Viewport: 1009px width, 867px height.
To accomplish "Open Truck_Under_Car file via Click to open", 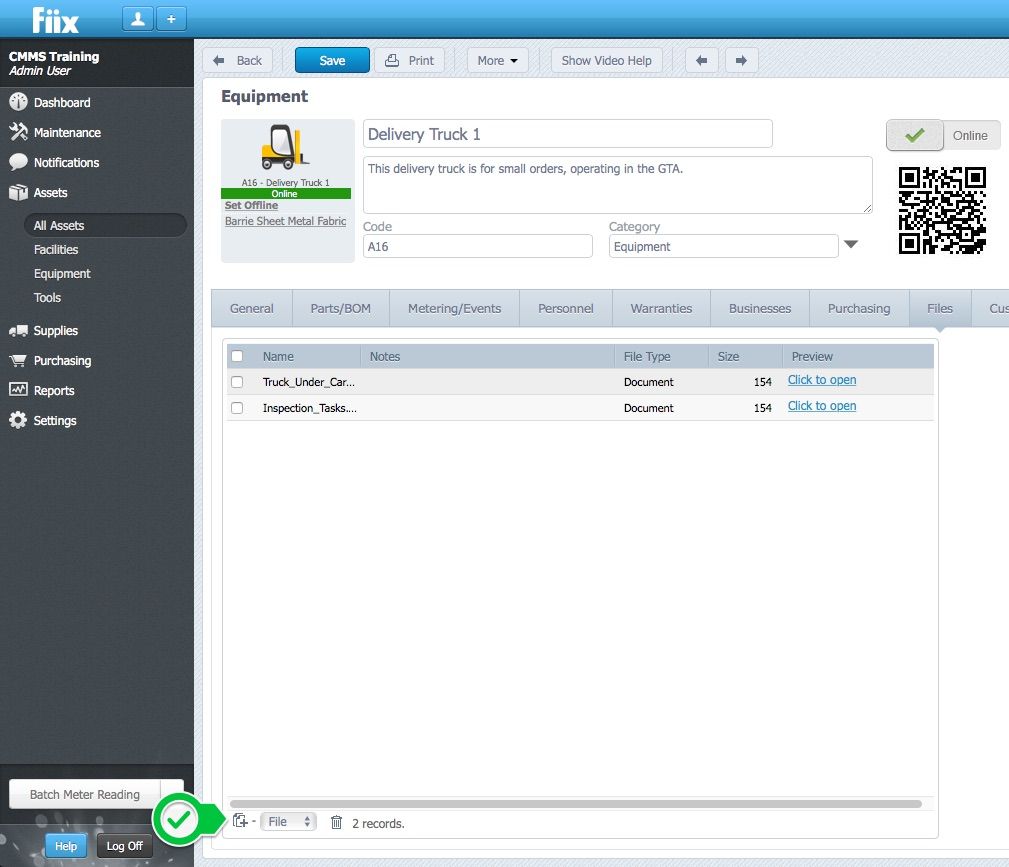I will [822, 380].
